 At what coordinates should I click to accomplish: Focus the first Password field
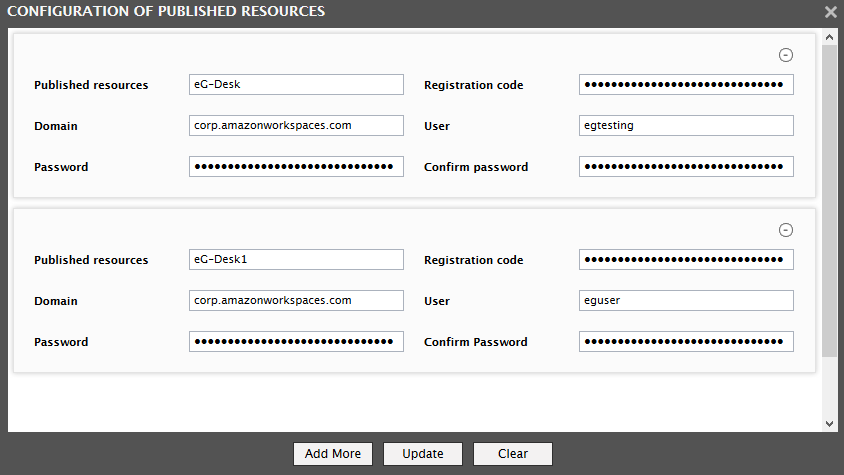click(x=296, y=166)
